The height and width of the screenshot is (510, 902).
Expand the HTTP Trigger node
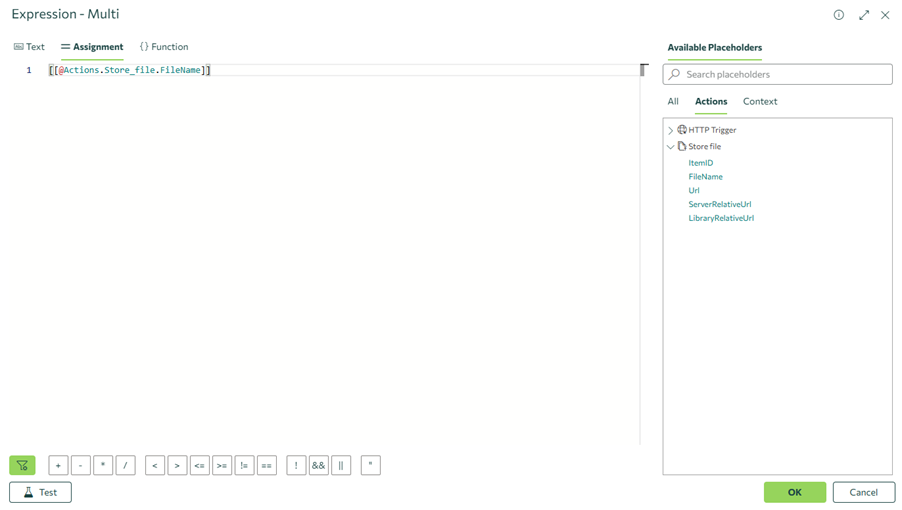click(670, 131)
